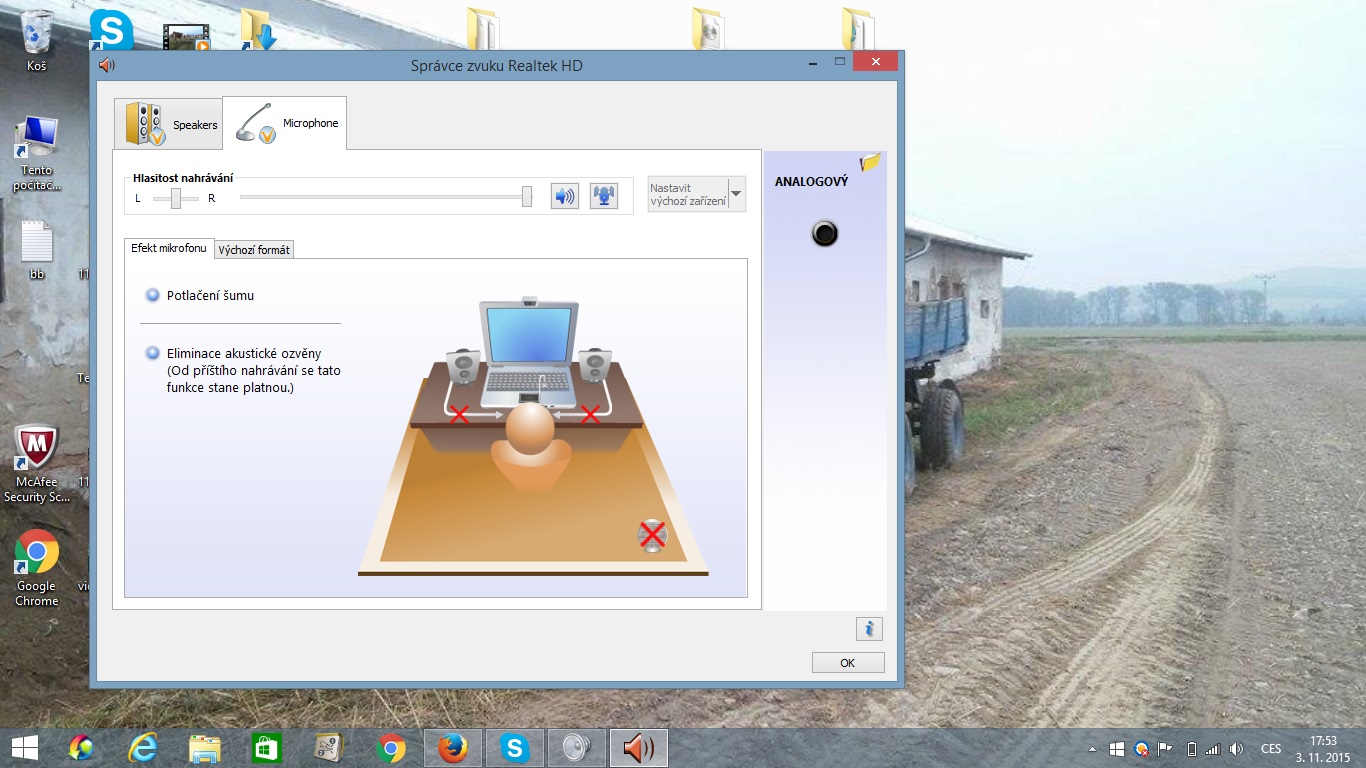Open the Windows Journal taskbar icon
Image resolution: width=1366 pixels, height=768 pixels.
(329, 748)
